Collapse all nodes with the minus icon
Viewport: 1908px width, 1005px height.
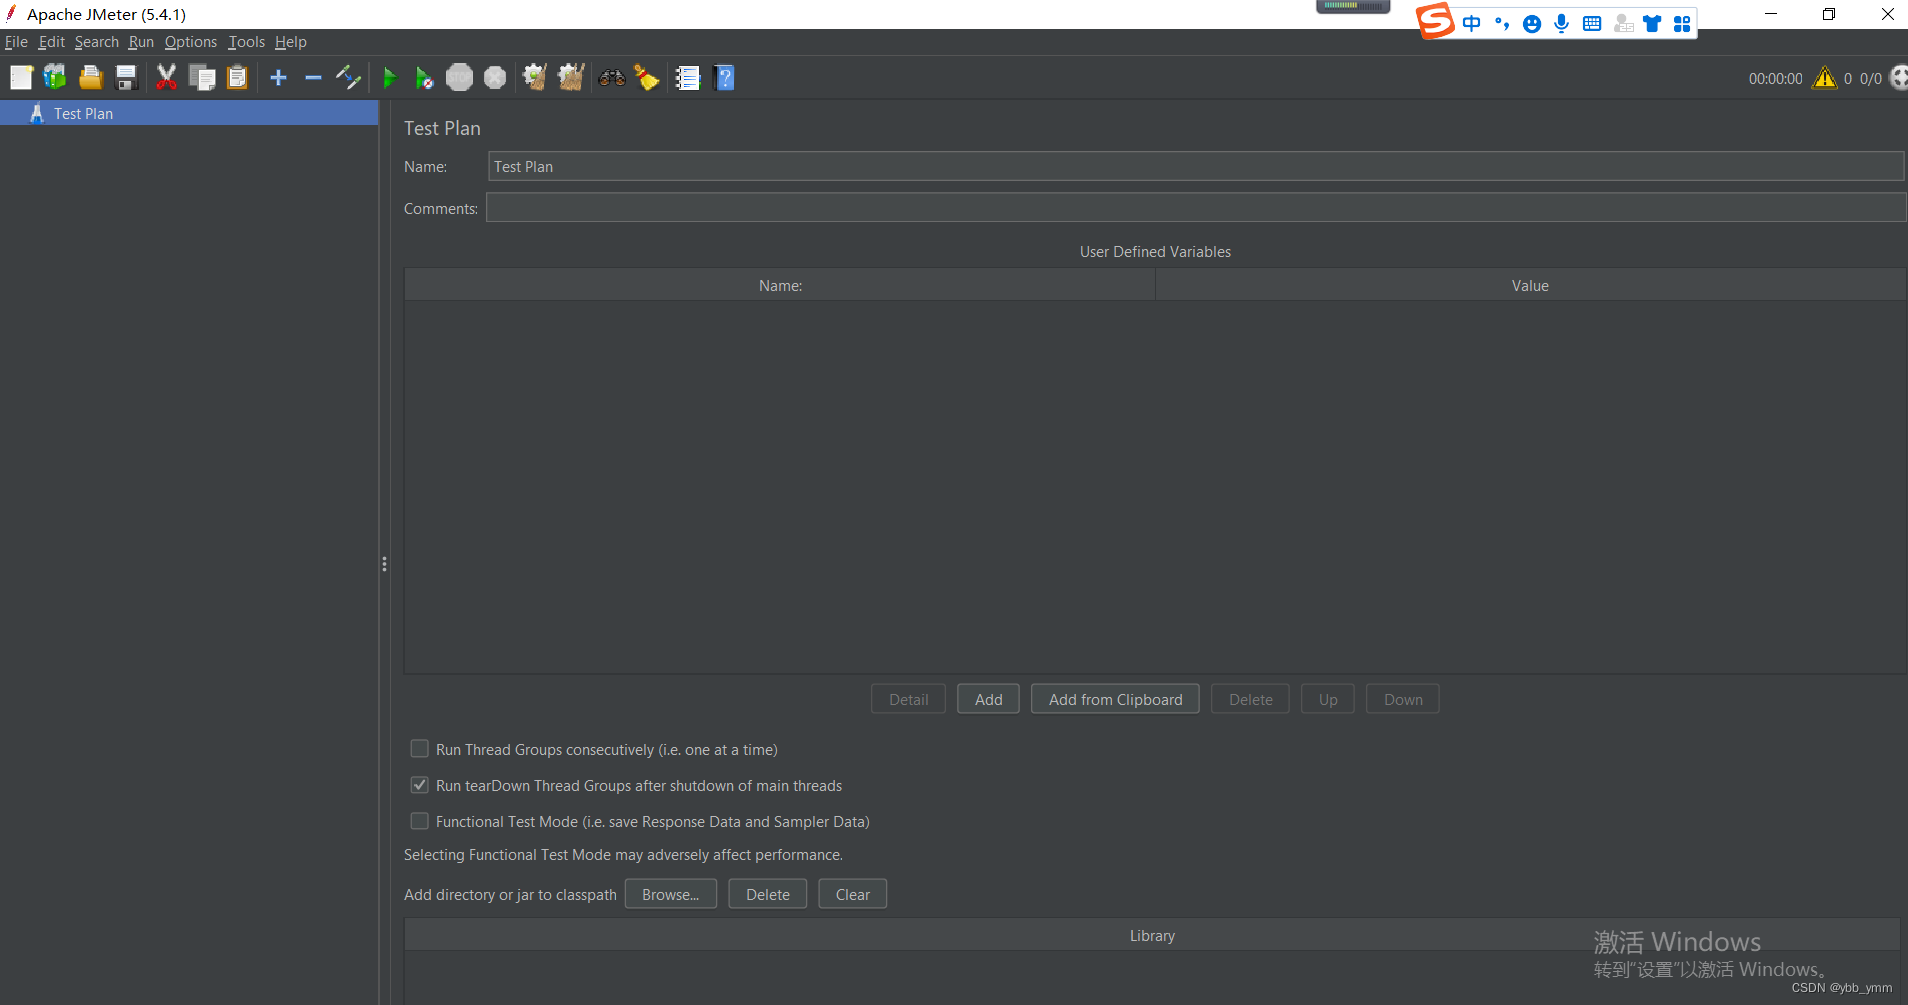click(x=313, y=78)
